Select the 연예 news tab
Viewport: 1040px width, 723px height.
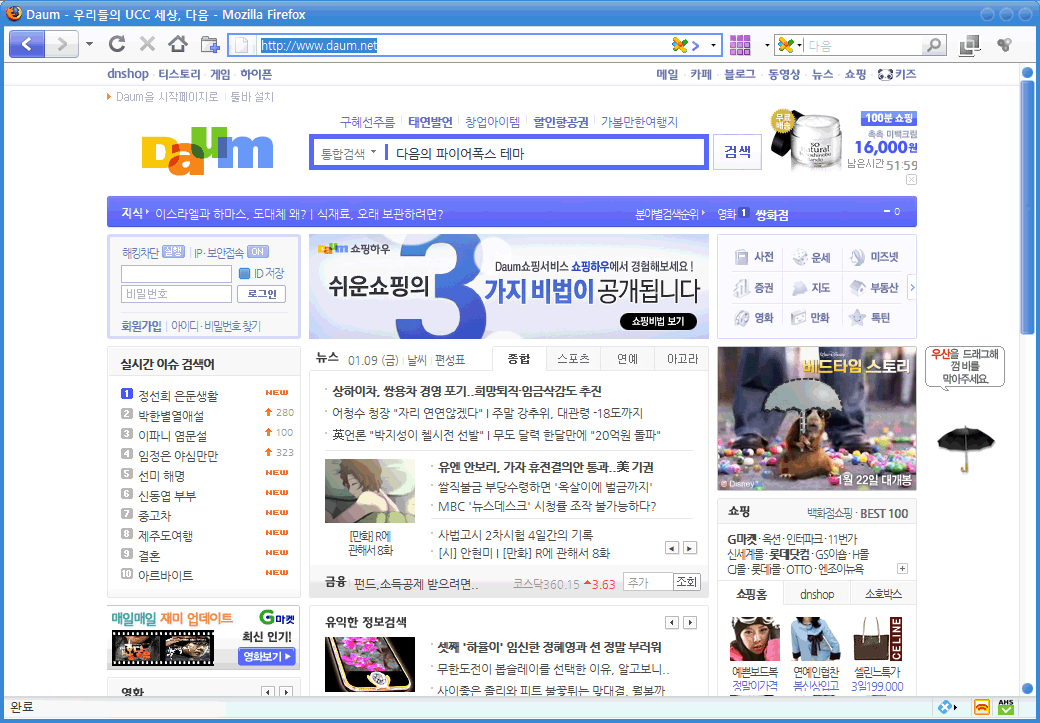click(627, 359)
